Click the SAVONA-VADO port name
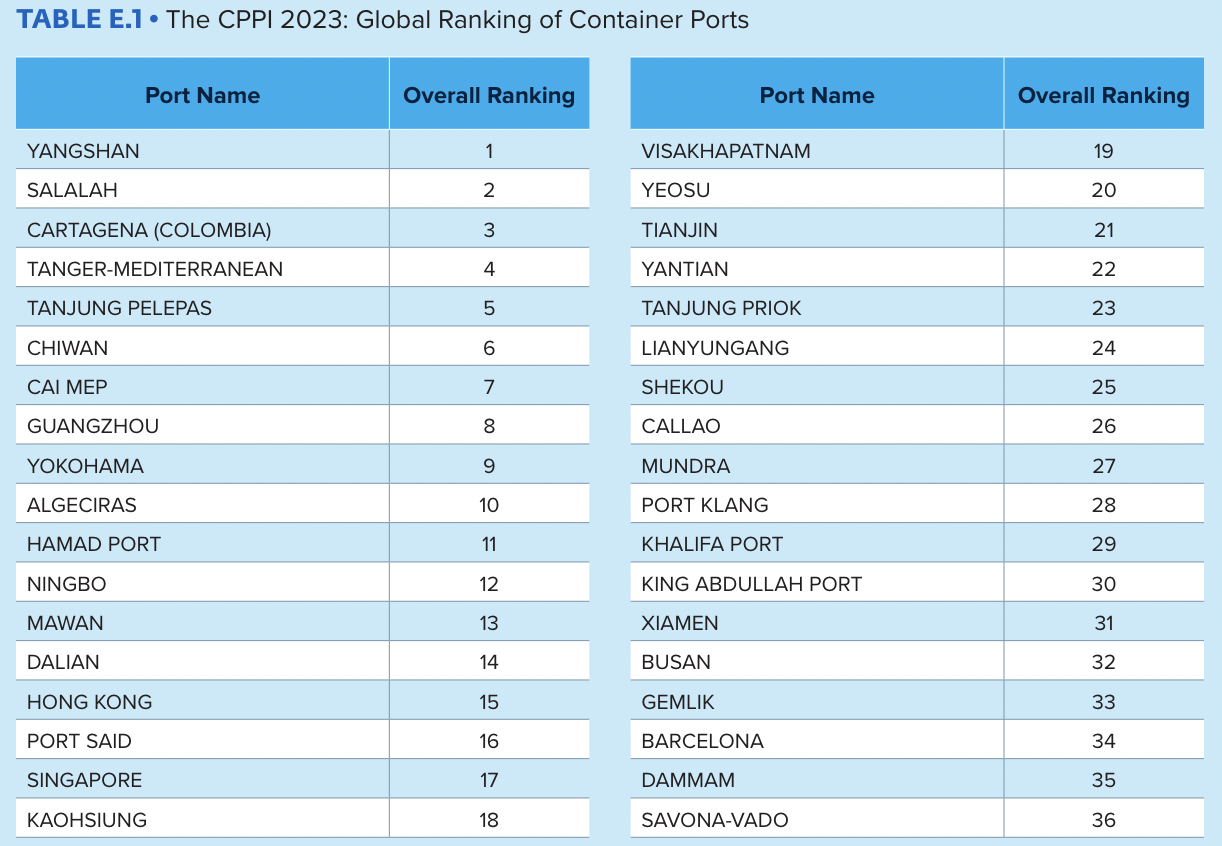This screenshot has width=1222, height=846. (715, 820)
